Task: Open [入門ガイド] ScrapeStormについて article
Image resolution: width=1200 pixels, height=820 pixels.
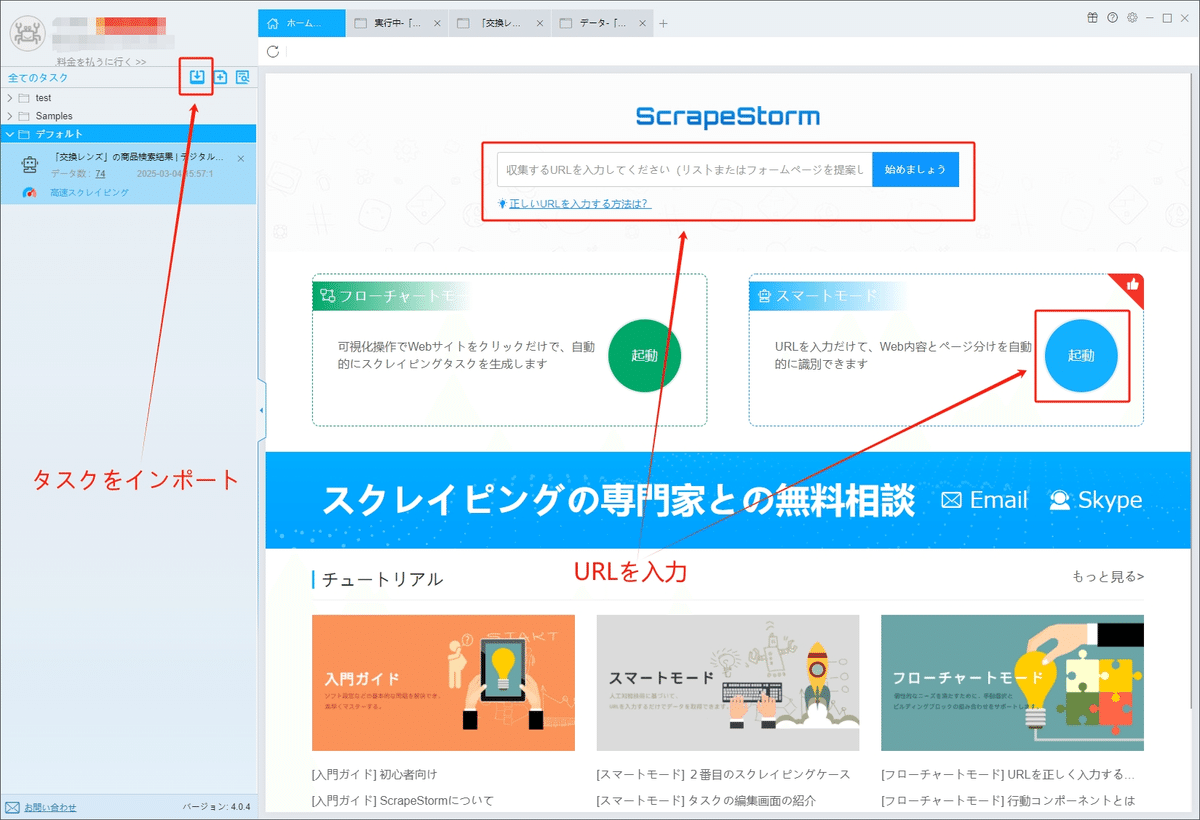Action: [x=402, y=800]
